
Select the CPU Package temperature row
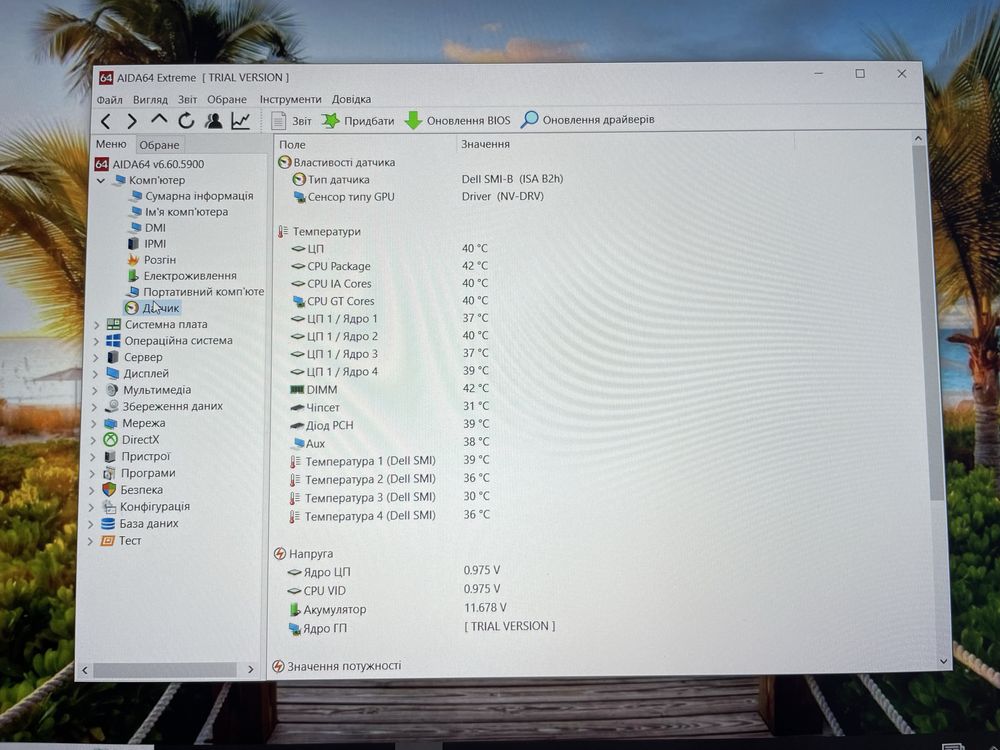(390, 266)
